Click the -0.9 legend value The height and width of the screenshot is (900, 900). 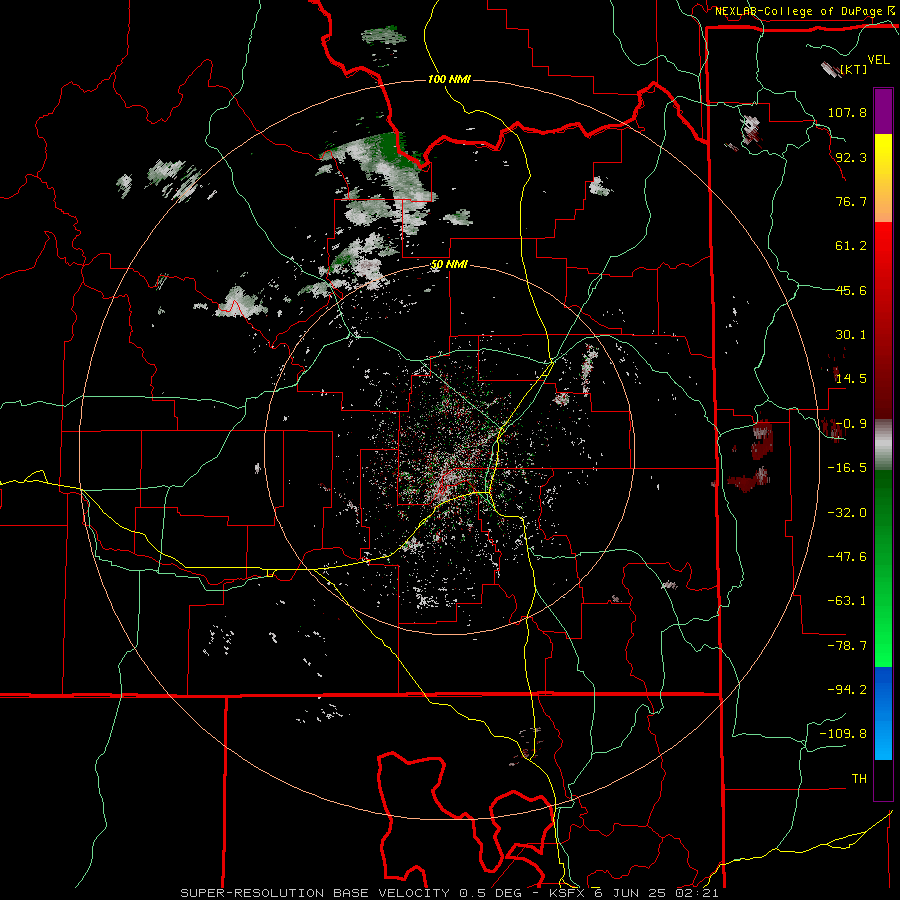[x=851, y=424]
